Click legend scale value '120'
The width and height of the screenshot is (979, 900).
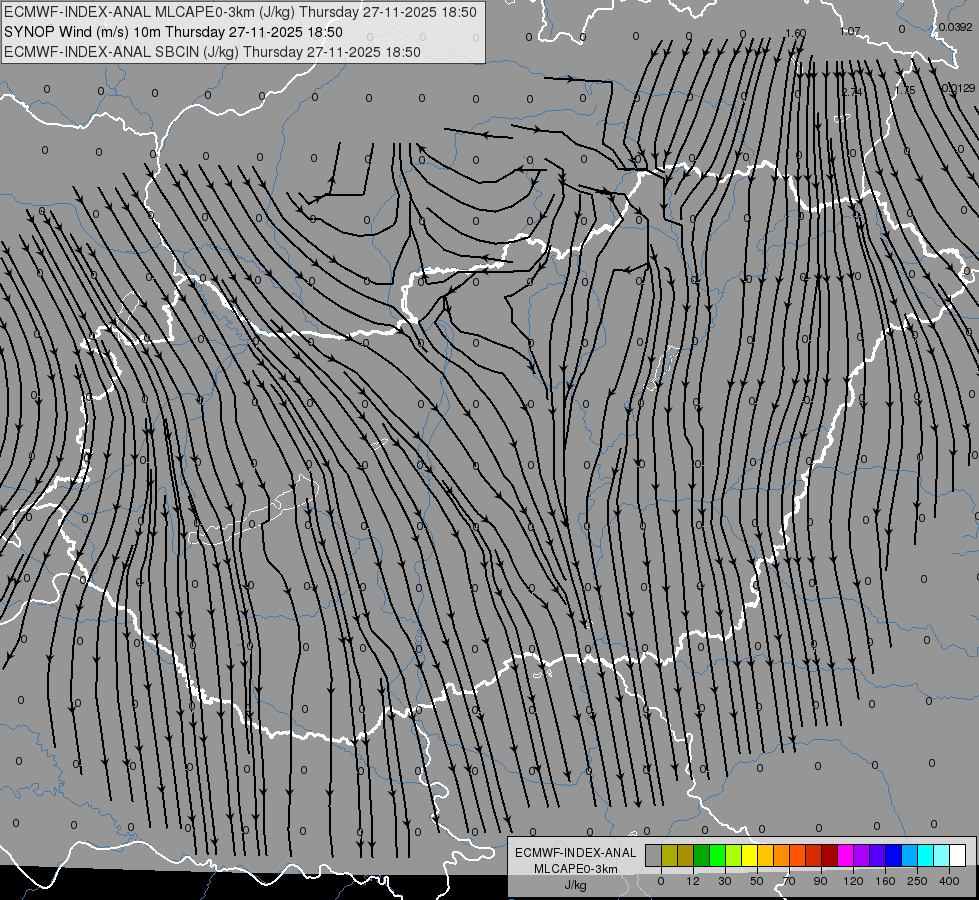point(854,881)
